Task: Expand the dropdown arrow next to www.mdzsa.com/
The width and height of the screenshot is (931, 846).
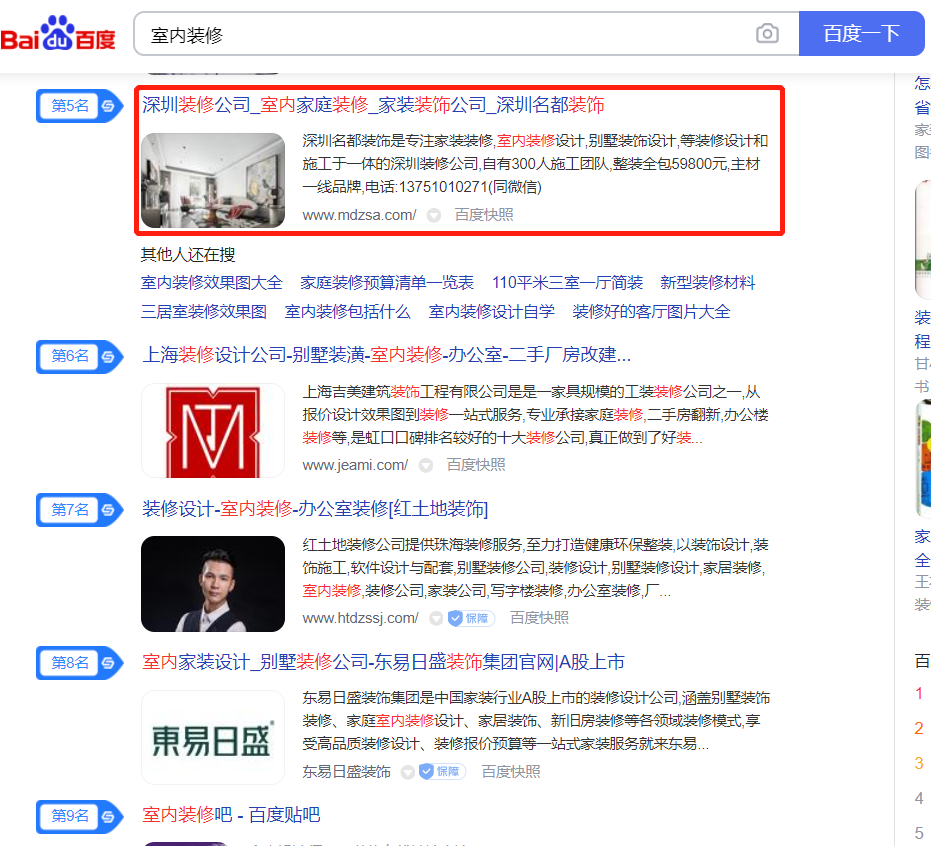Action: (x=434, y=216)
